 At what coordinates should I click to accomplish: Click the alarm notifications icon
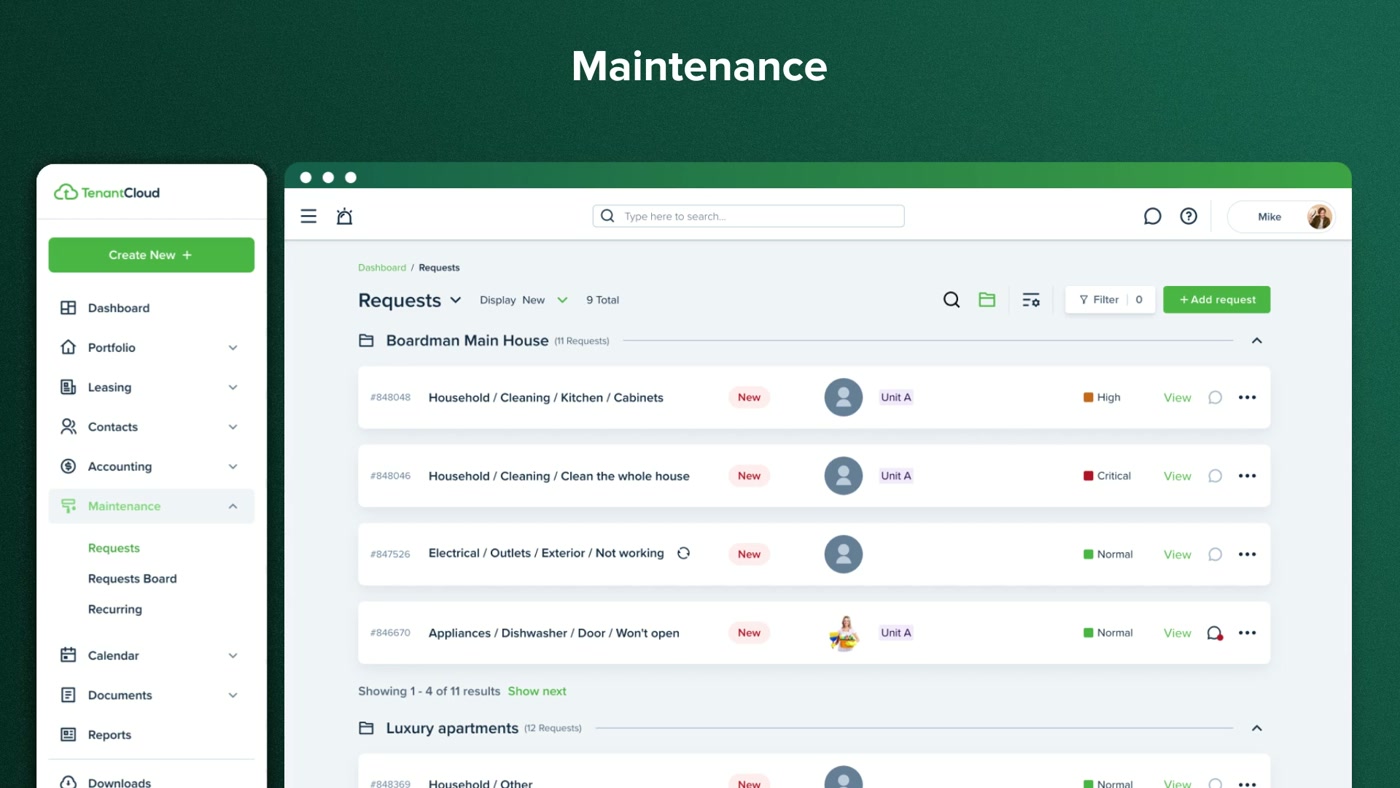pyautogui.click(x=344, y=216)
